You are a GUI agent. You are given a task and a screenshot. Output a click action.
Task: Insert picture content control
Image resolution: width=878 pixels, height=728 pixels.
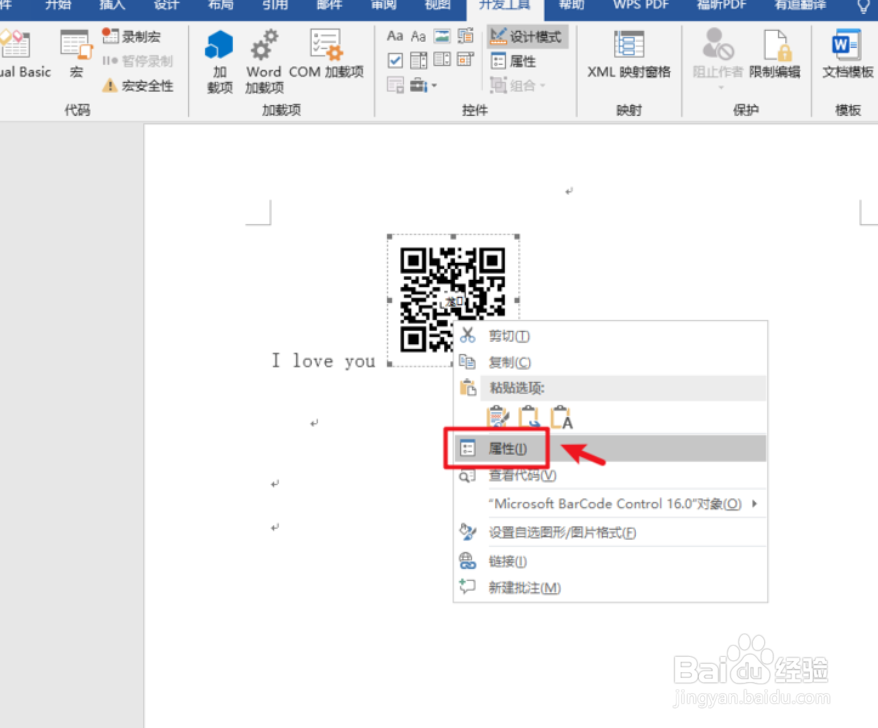[x=442, y=36]
